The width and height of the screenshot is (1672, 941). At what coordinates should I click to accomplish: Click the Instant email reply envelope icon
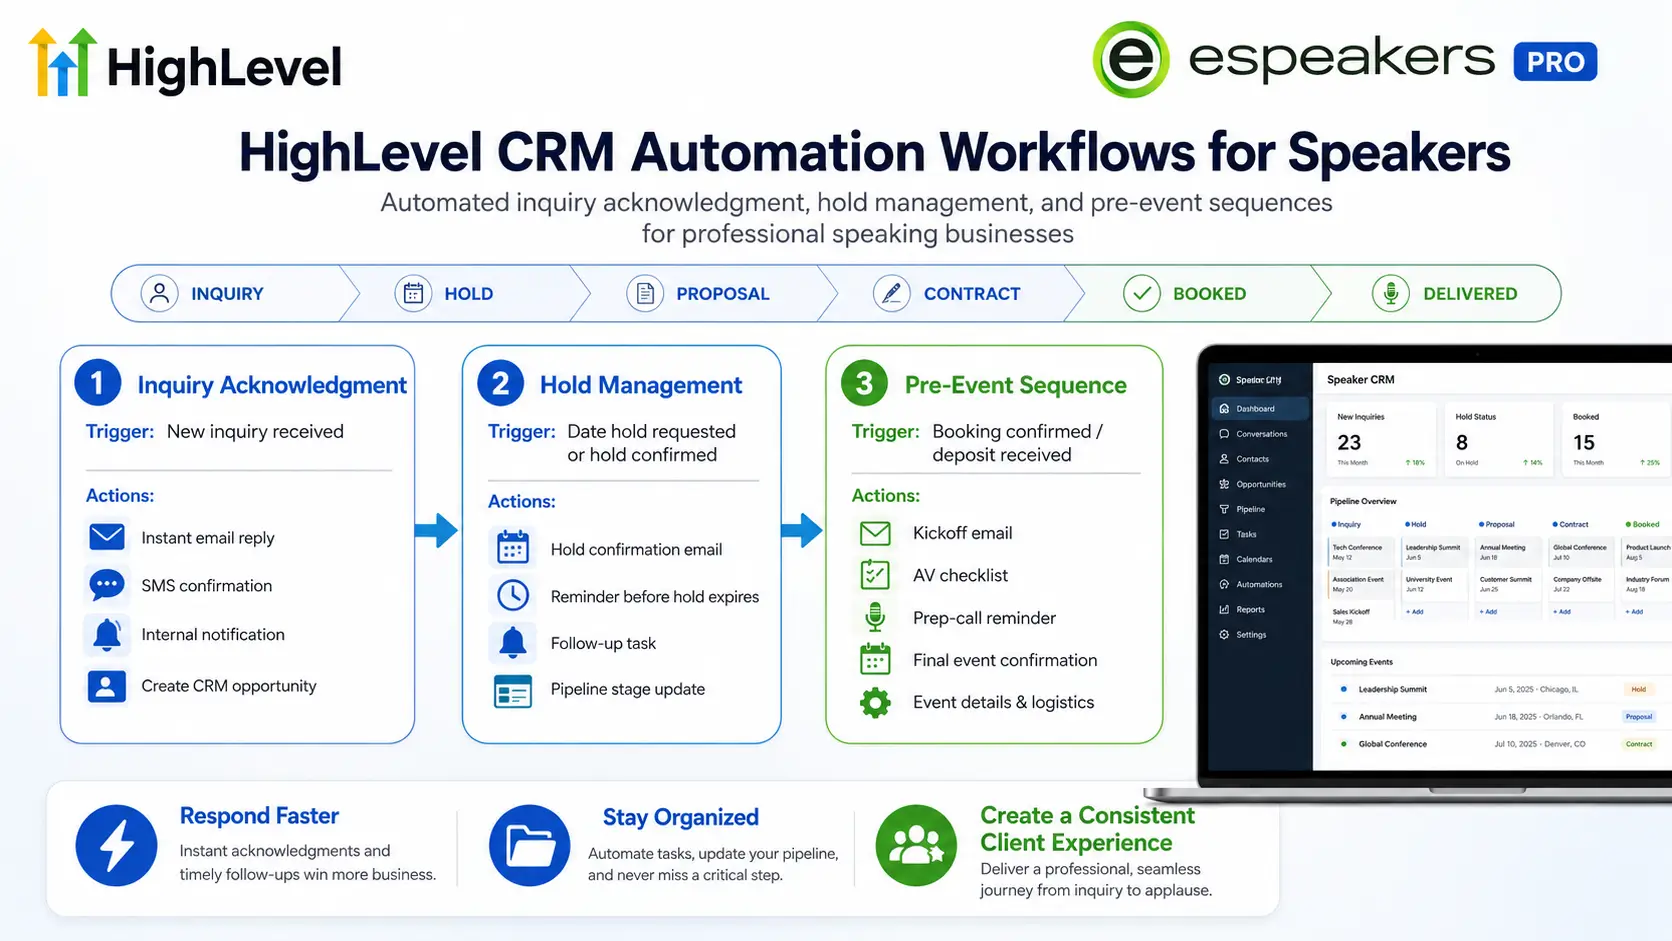coord(107,537)
